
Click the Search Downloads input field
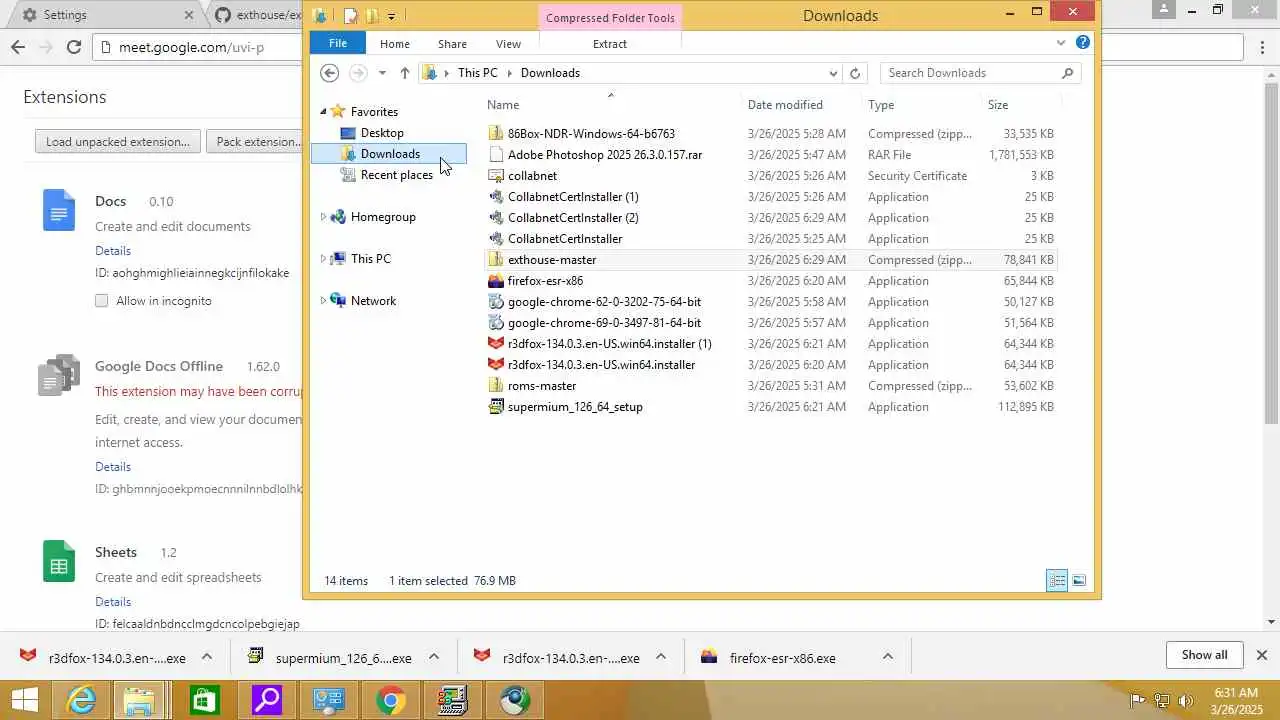coord(970,73)
